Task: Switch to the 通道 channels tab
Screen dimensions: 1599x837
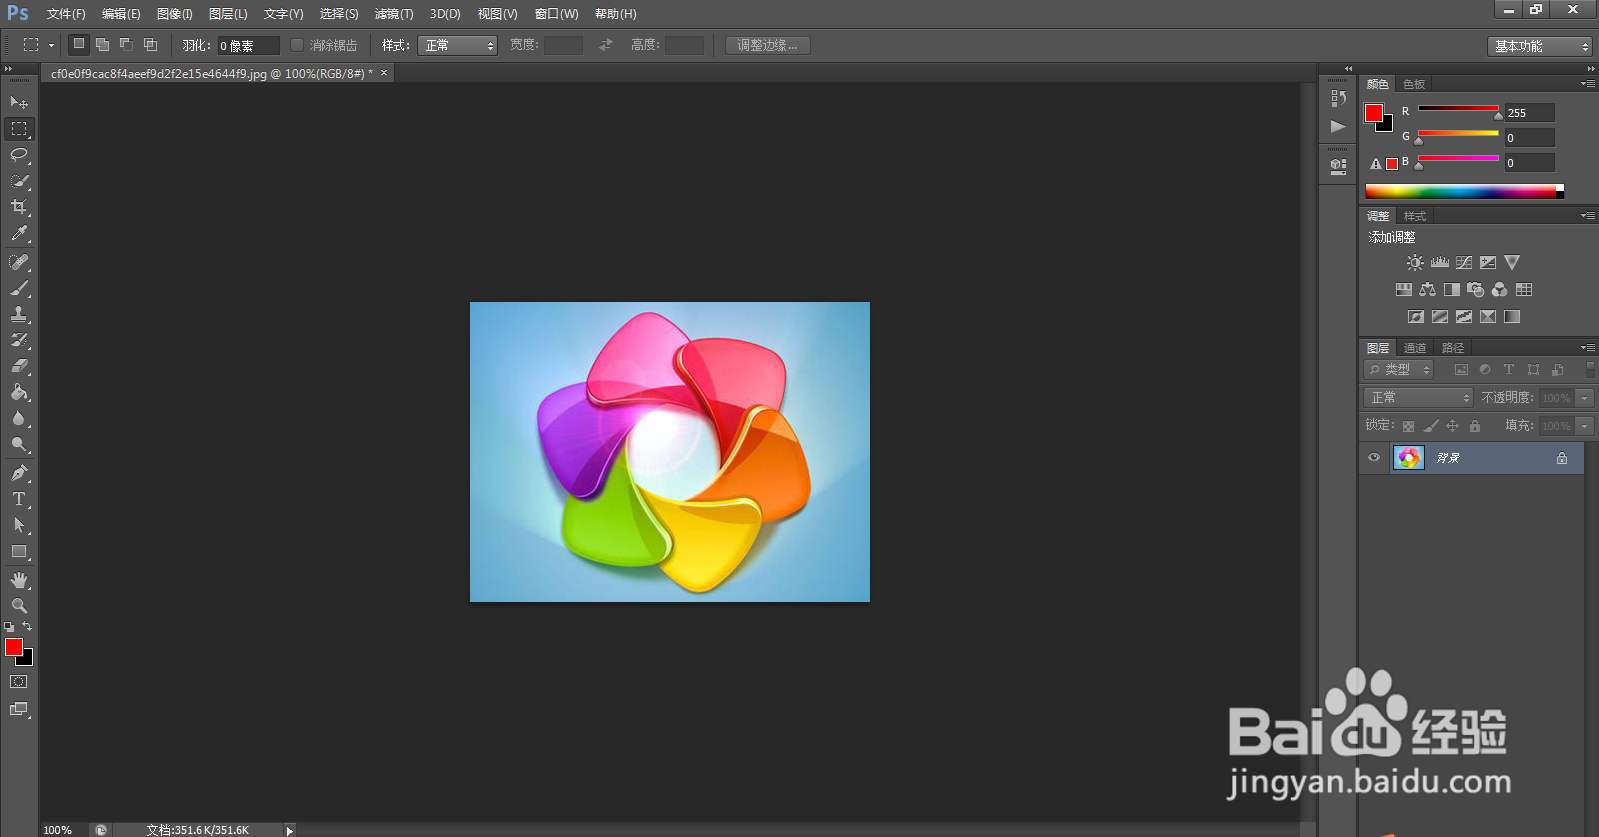Action: pos(1415,348)
